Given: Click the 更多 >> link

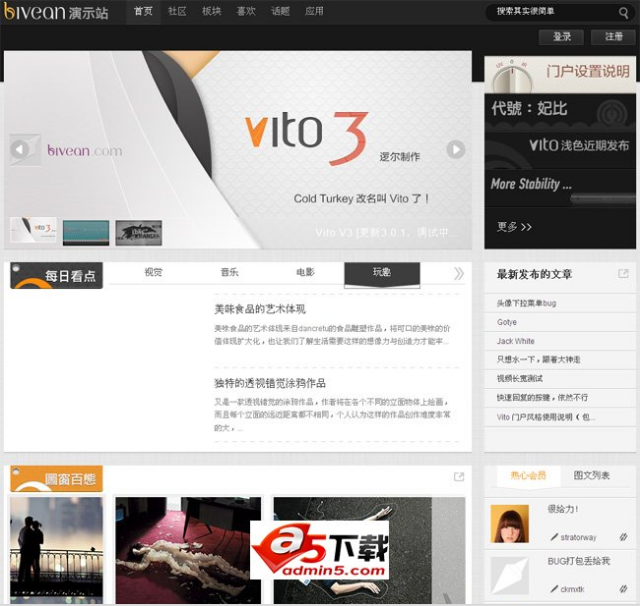Looking at the screenshot, I should coord(514,226).
